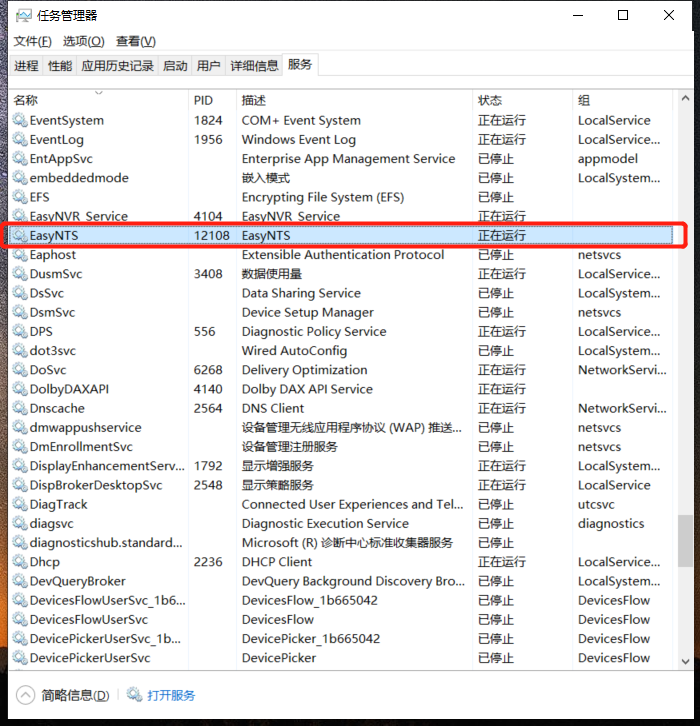700x726 pixels.
Task: Click the Task Manager title bar icon
Action: (24, 16)
